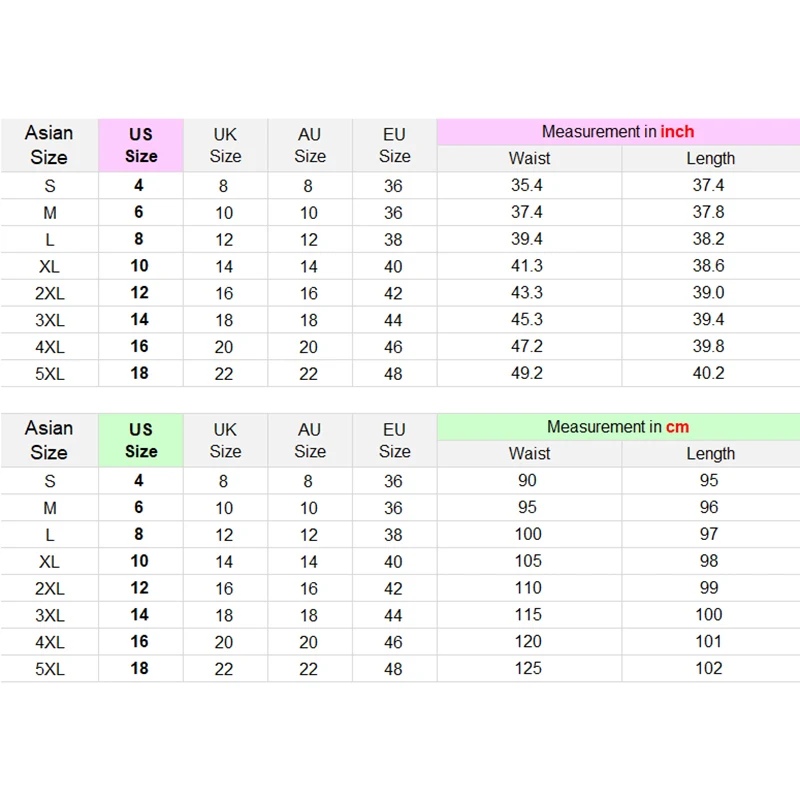This screenshot has height=800, width=800.
Task: Click the 47.2 waist measurement
Action: click(x=529, y=346)
